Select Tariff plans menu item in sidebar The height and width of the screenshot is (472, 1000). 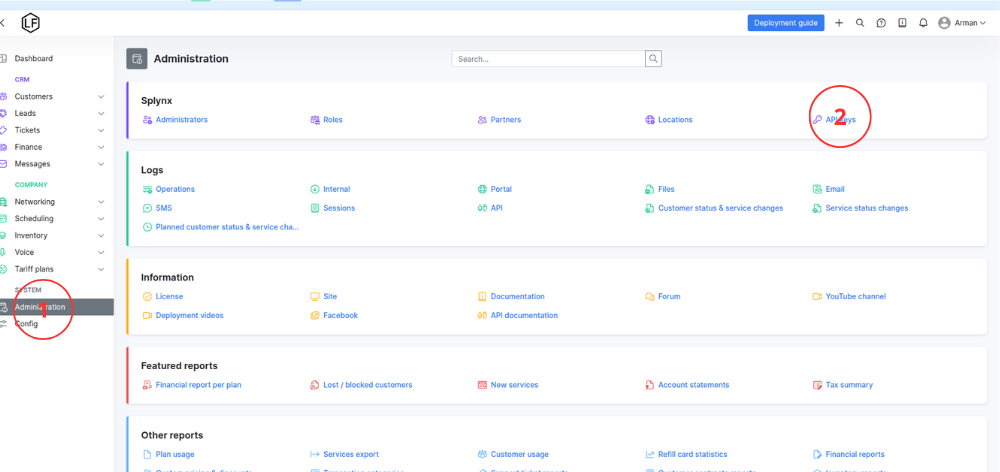click(x=34, y=269)
